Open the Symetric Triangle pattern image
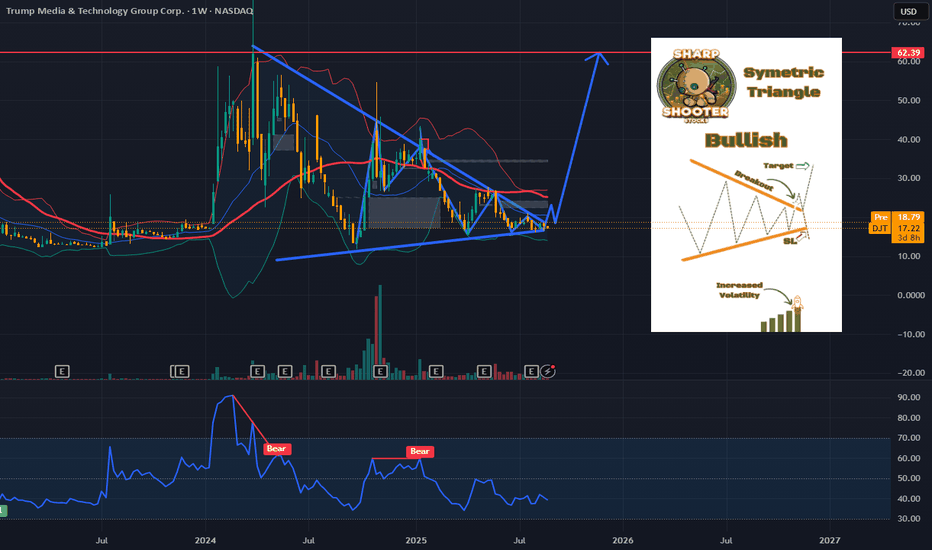 746,185
